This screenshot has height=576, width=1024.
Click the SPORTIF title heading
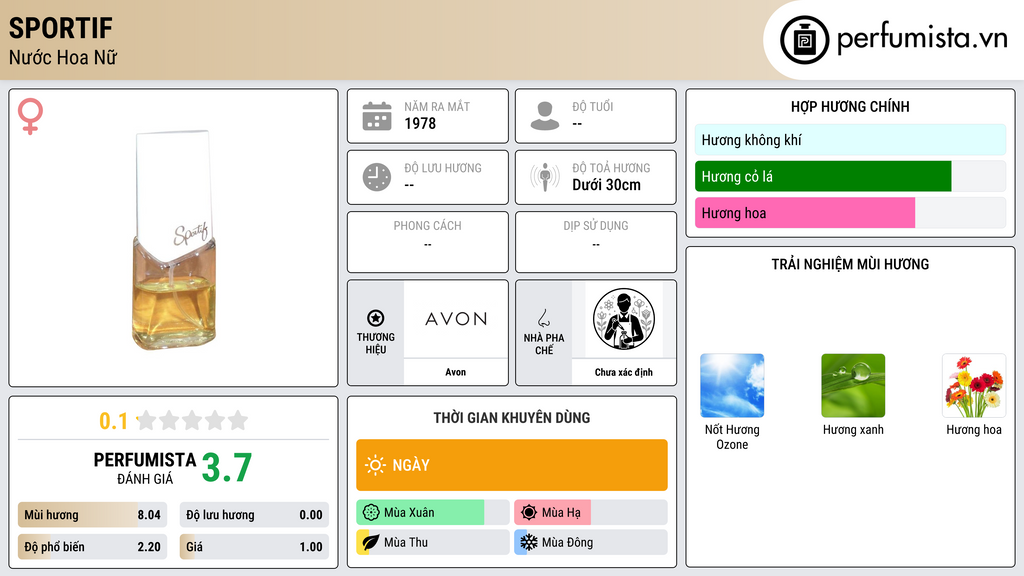[x=61, y=28]
